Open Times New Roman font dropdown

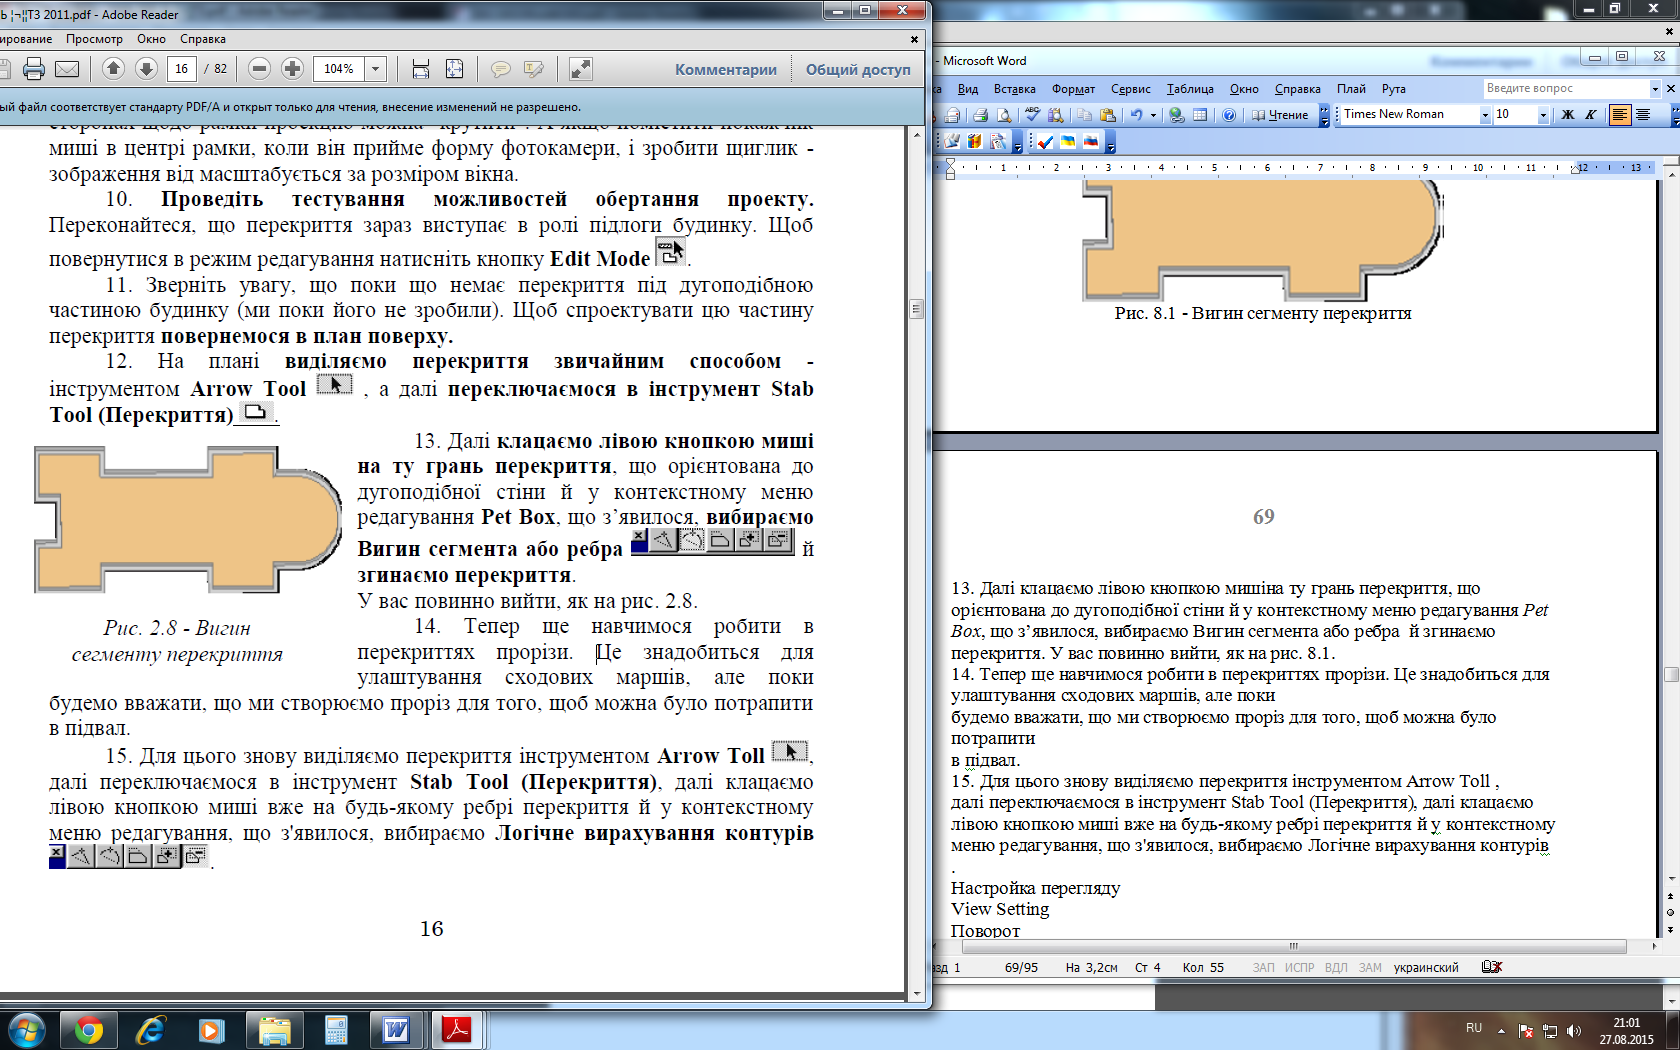[x=1484, y=115]
